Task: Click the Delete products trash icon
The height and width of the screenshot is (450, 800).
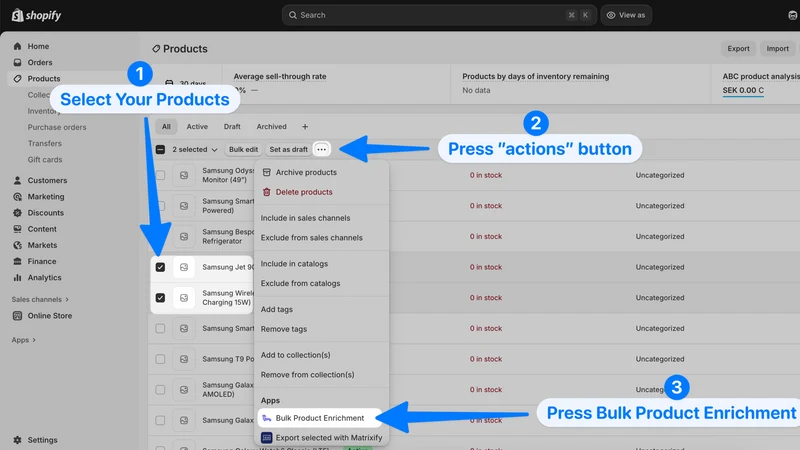Action: 266,192
